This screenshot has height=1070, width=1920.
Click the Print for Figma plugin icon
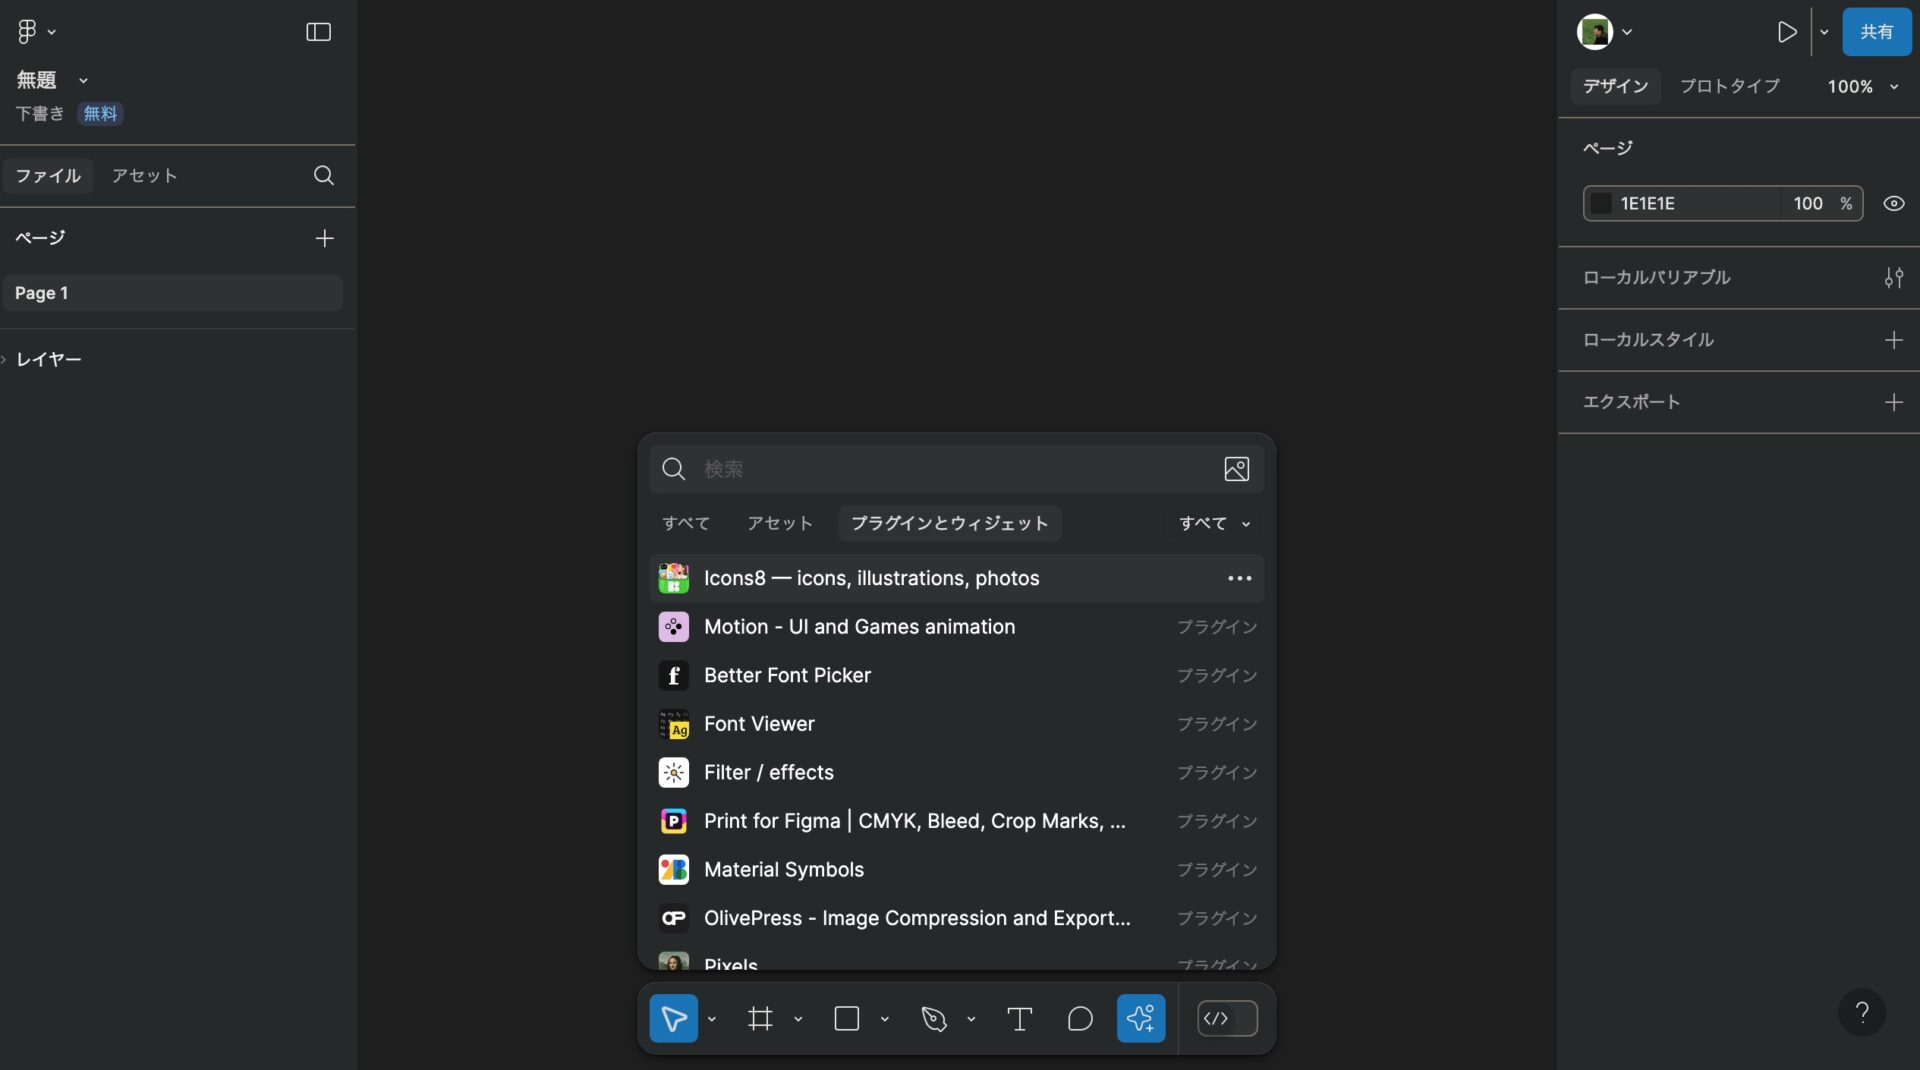point(674,821)
